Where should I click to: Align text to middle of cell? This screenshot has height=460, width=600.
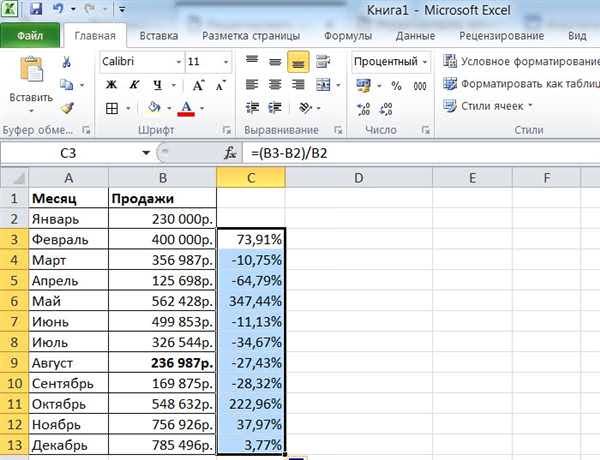275,61
